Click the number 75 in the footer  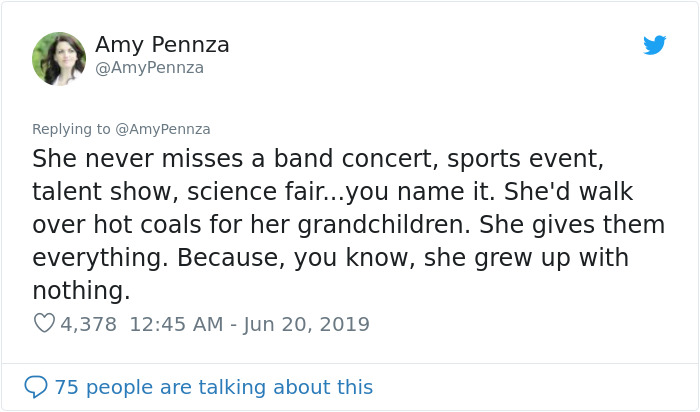point(66,387)
